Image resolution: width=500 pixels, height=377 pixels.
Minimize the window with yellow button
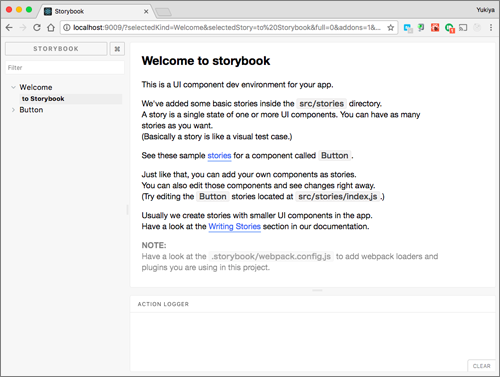click(19, 10)
